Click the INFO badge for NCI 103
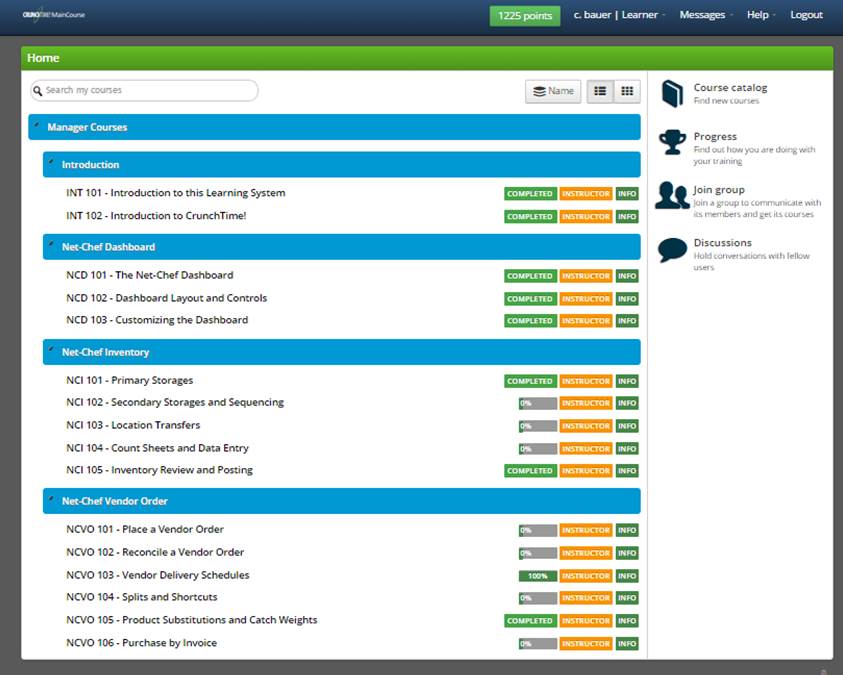 [627, 426]
